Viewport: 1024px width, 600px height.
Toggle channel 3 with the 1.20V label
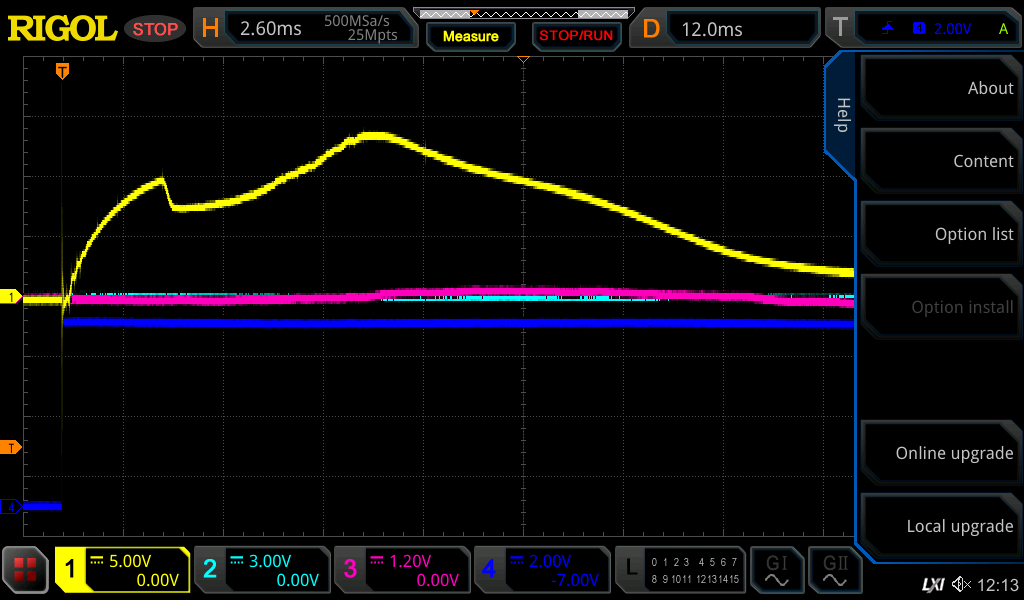pyautogui.click(x=401, y=570)
